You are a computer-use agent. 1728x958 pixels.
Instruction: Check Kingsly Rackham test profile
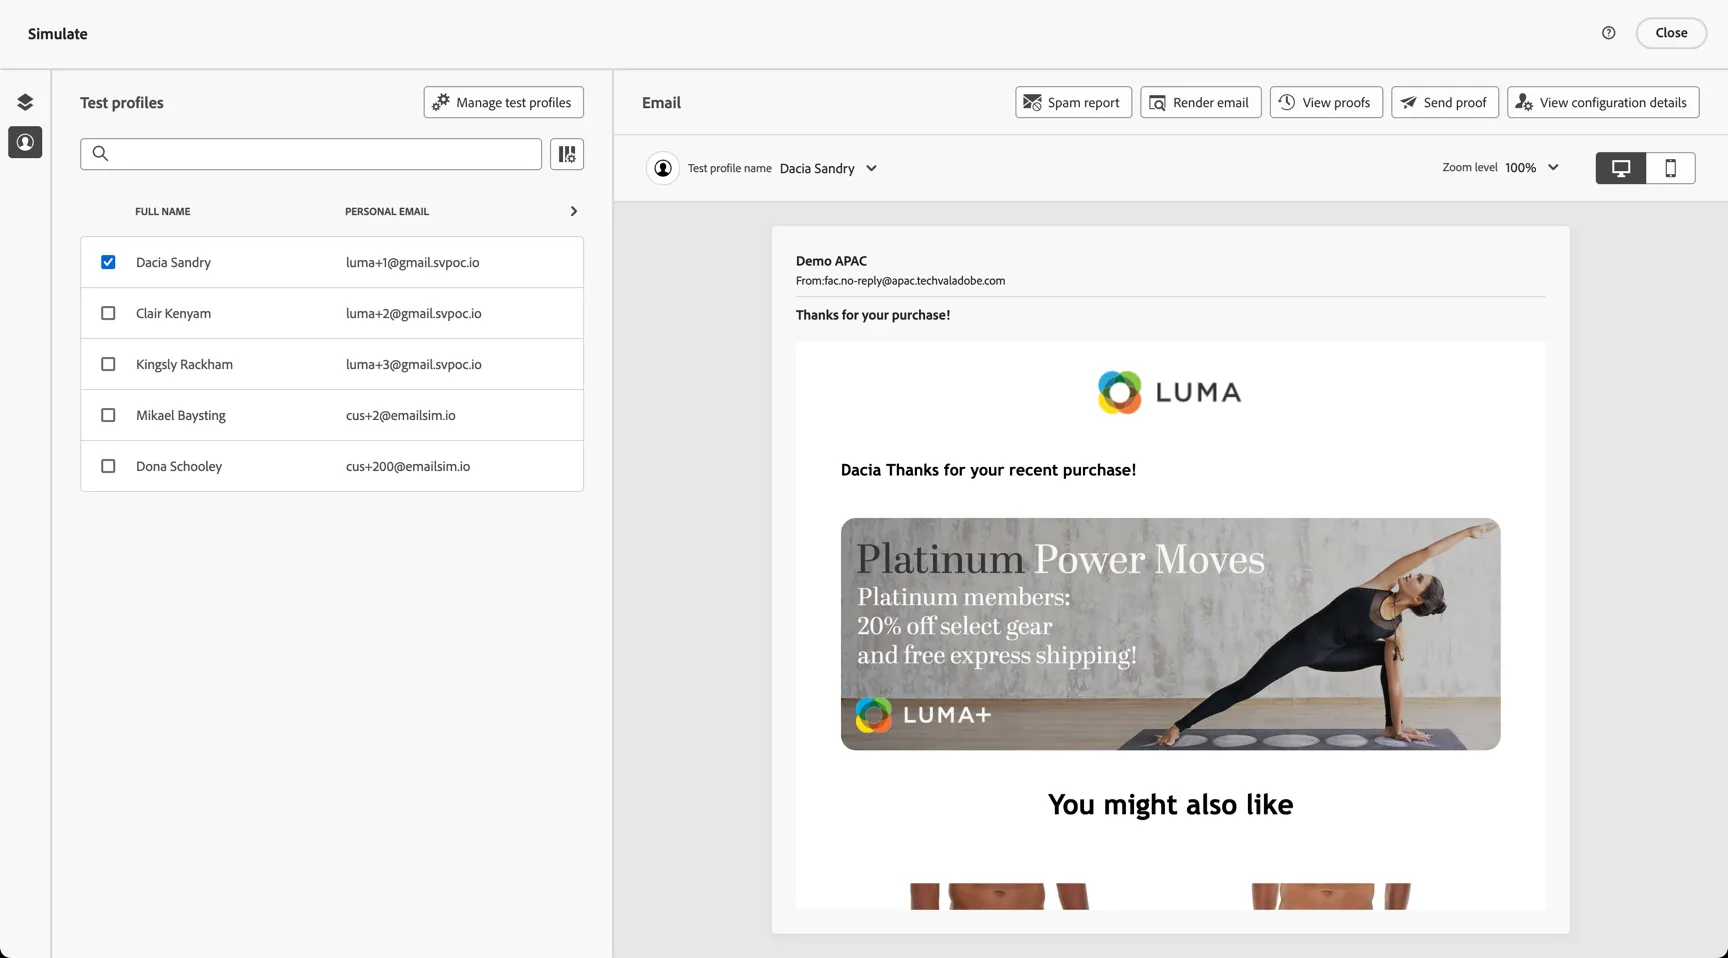point(108,364)
